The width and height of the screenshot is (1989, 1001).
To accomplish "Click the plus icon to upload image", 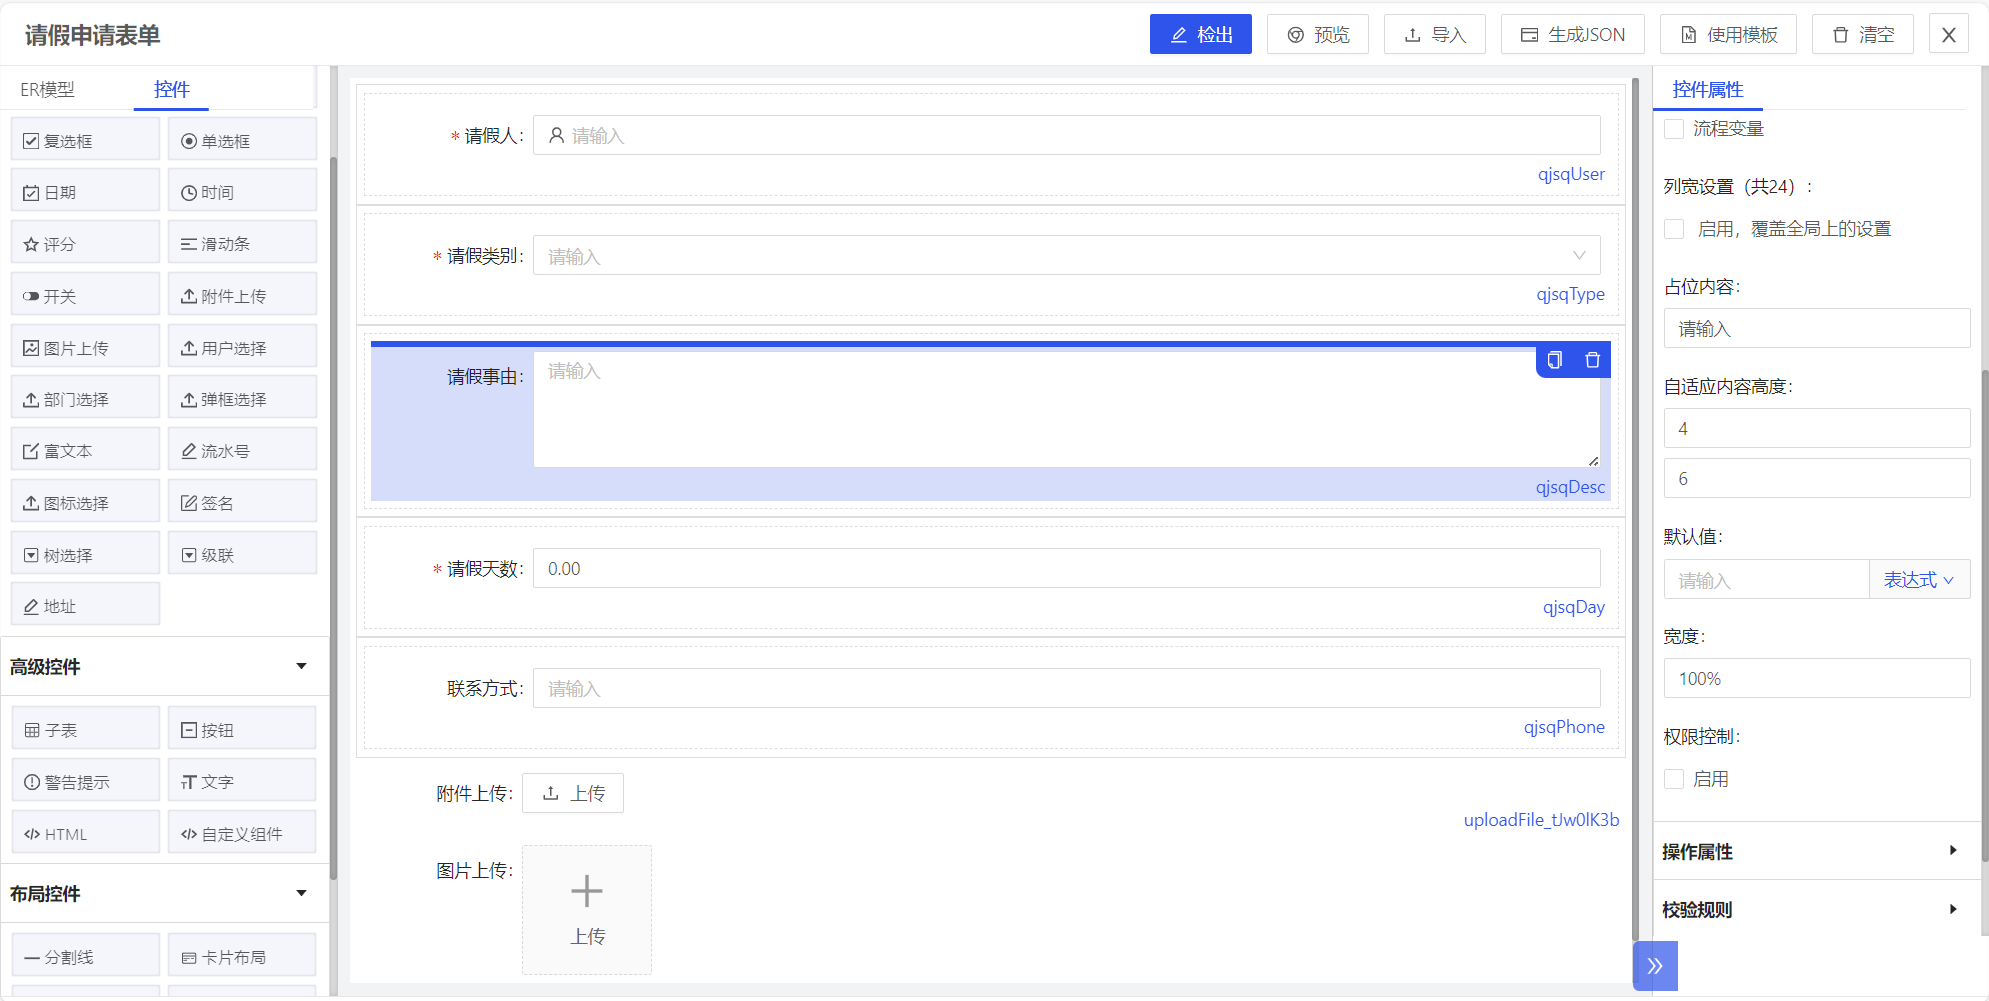I will [587, 891].
